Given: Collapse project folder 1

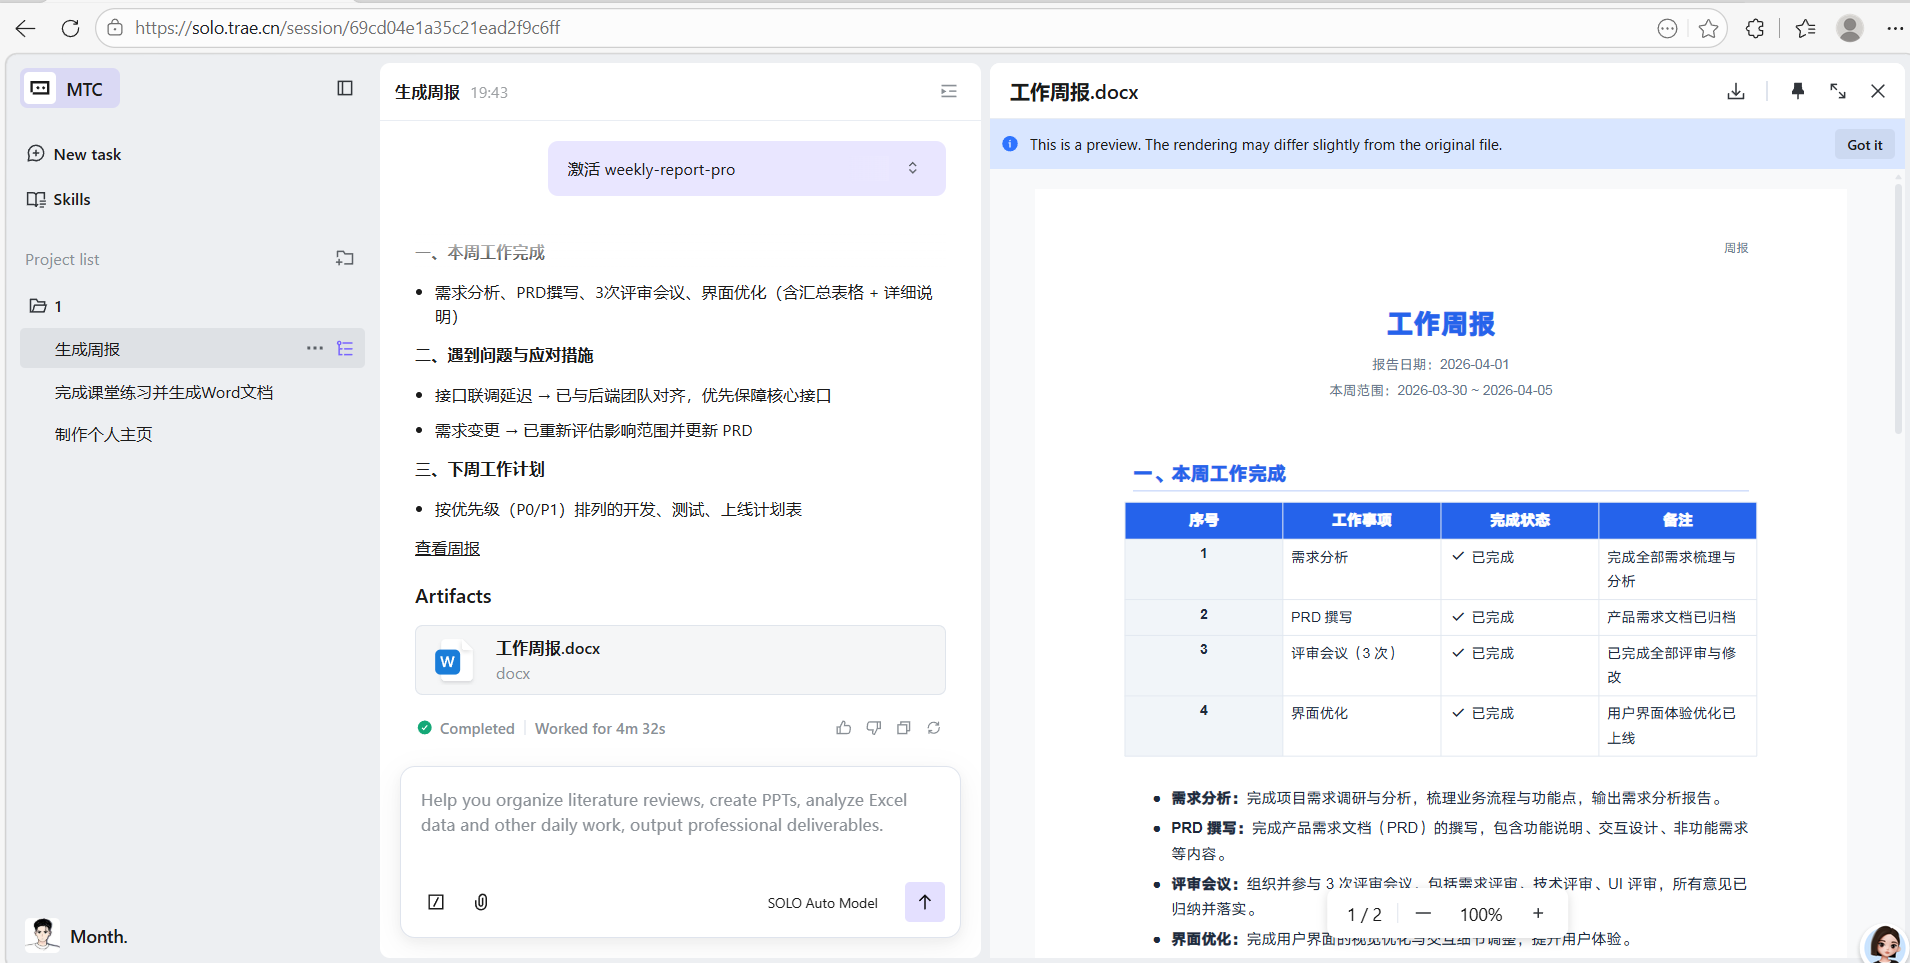Looking at the screenshot, I should [x=38, y=306].
